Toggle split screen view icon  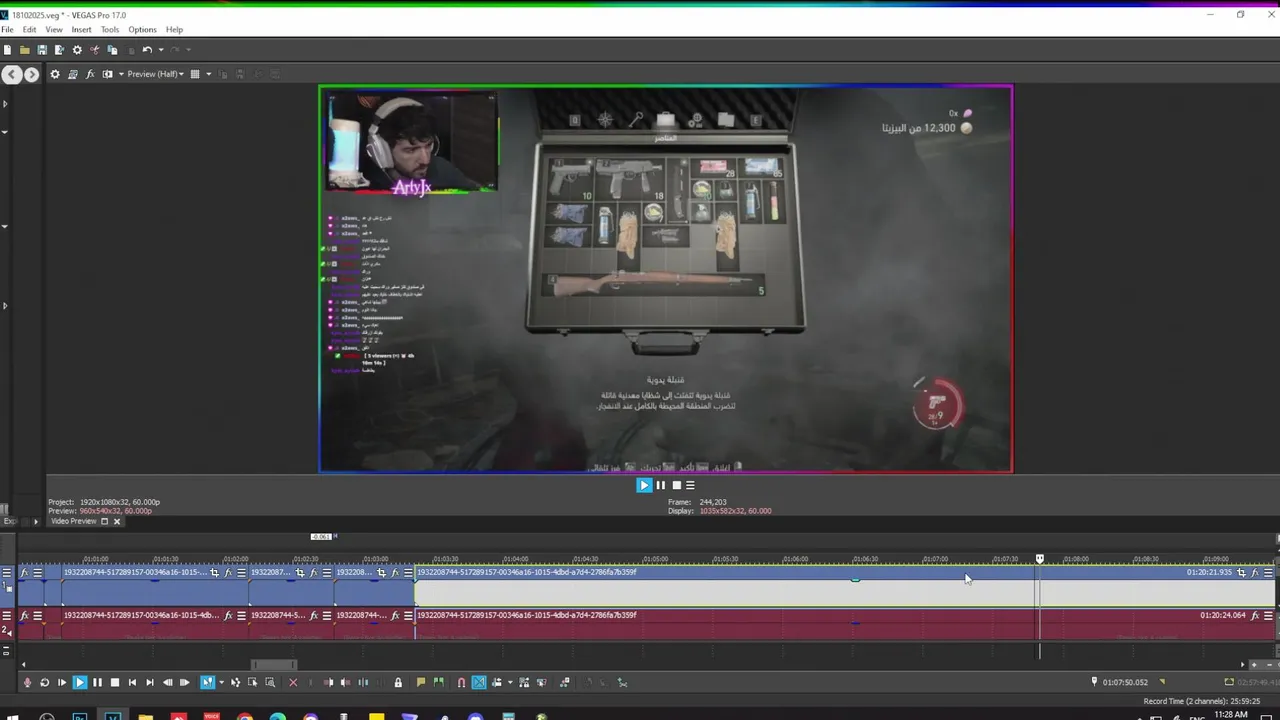(x=107, y=74)
